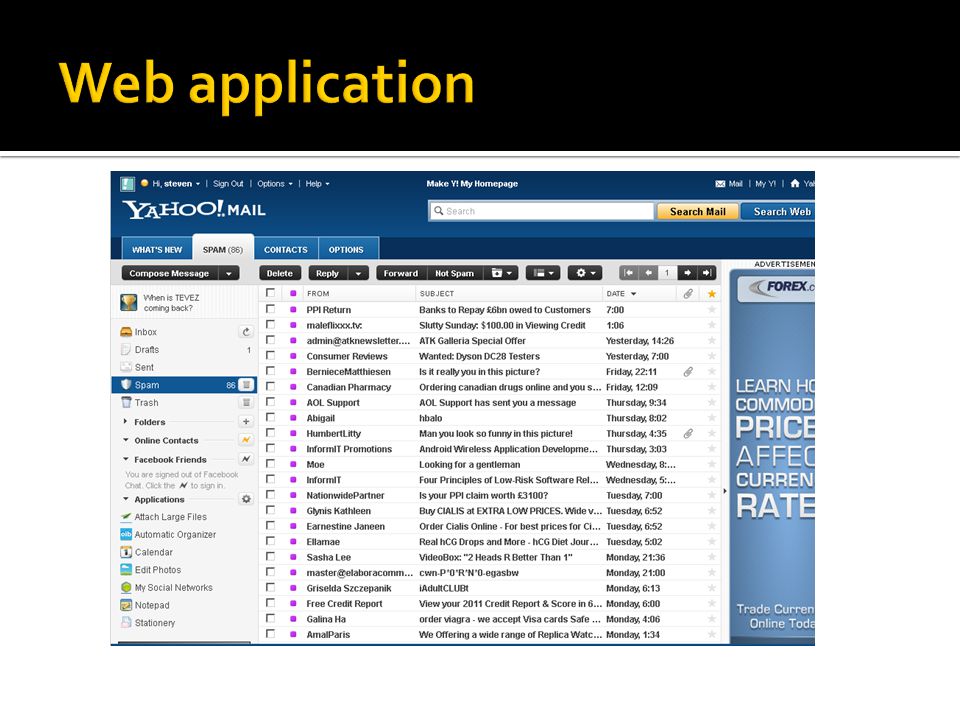Open Calendar application
The height and width of the screenshot is (720, 960).
coord(147,552)
